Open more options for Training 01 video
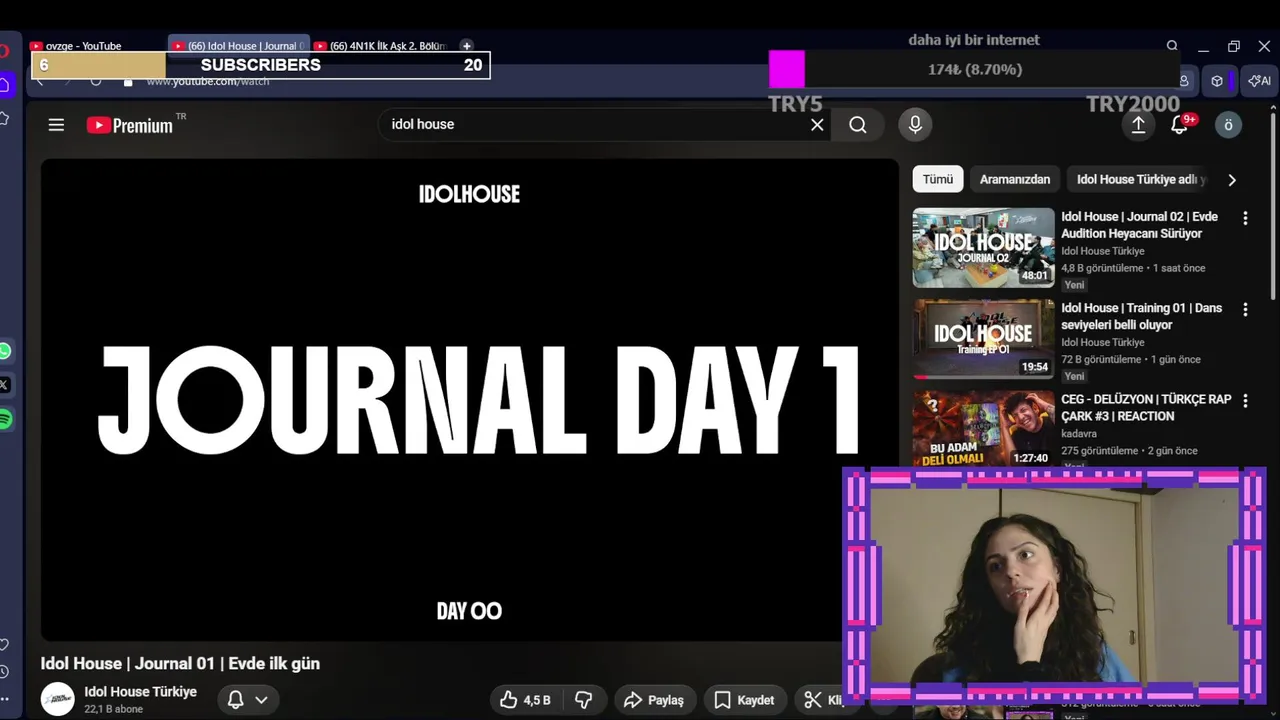This screenshot has width=1280, height=720. 1245,310
